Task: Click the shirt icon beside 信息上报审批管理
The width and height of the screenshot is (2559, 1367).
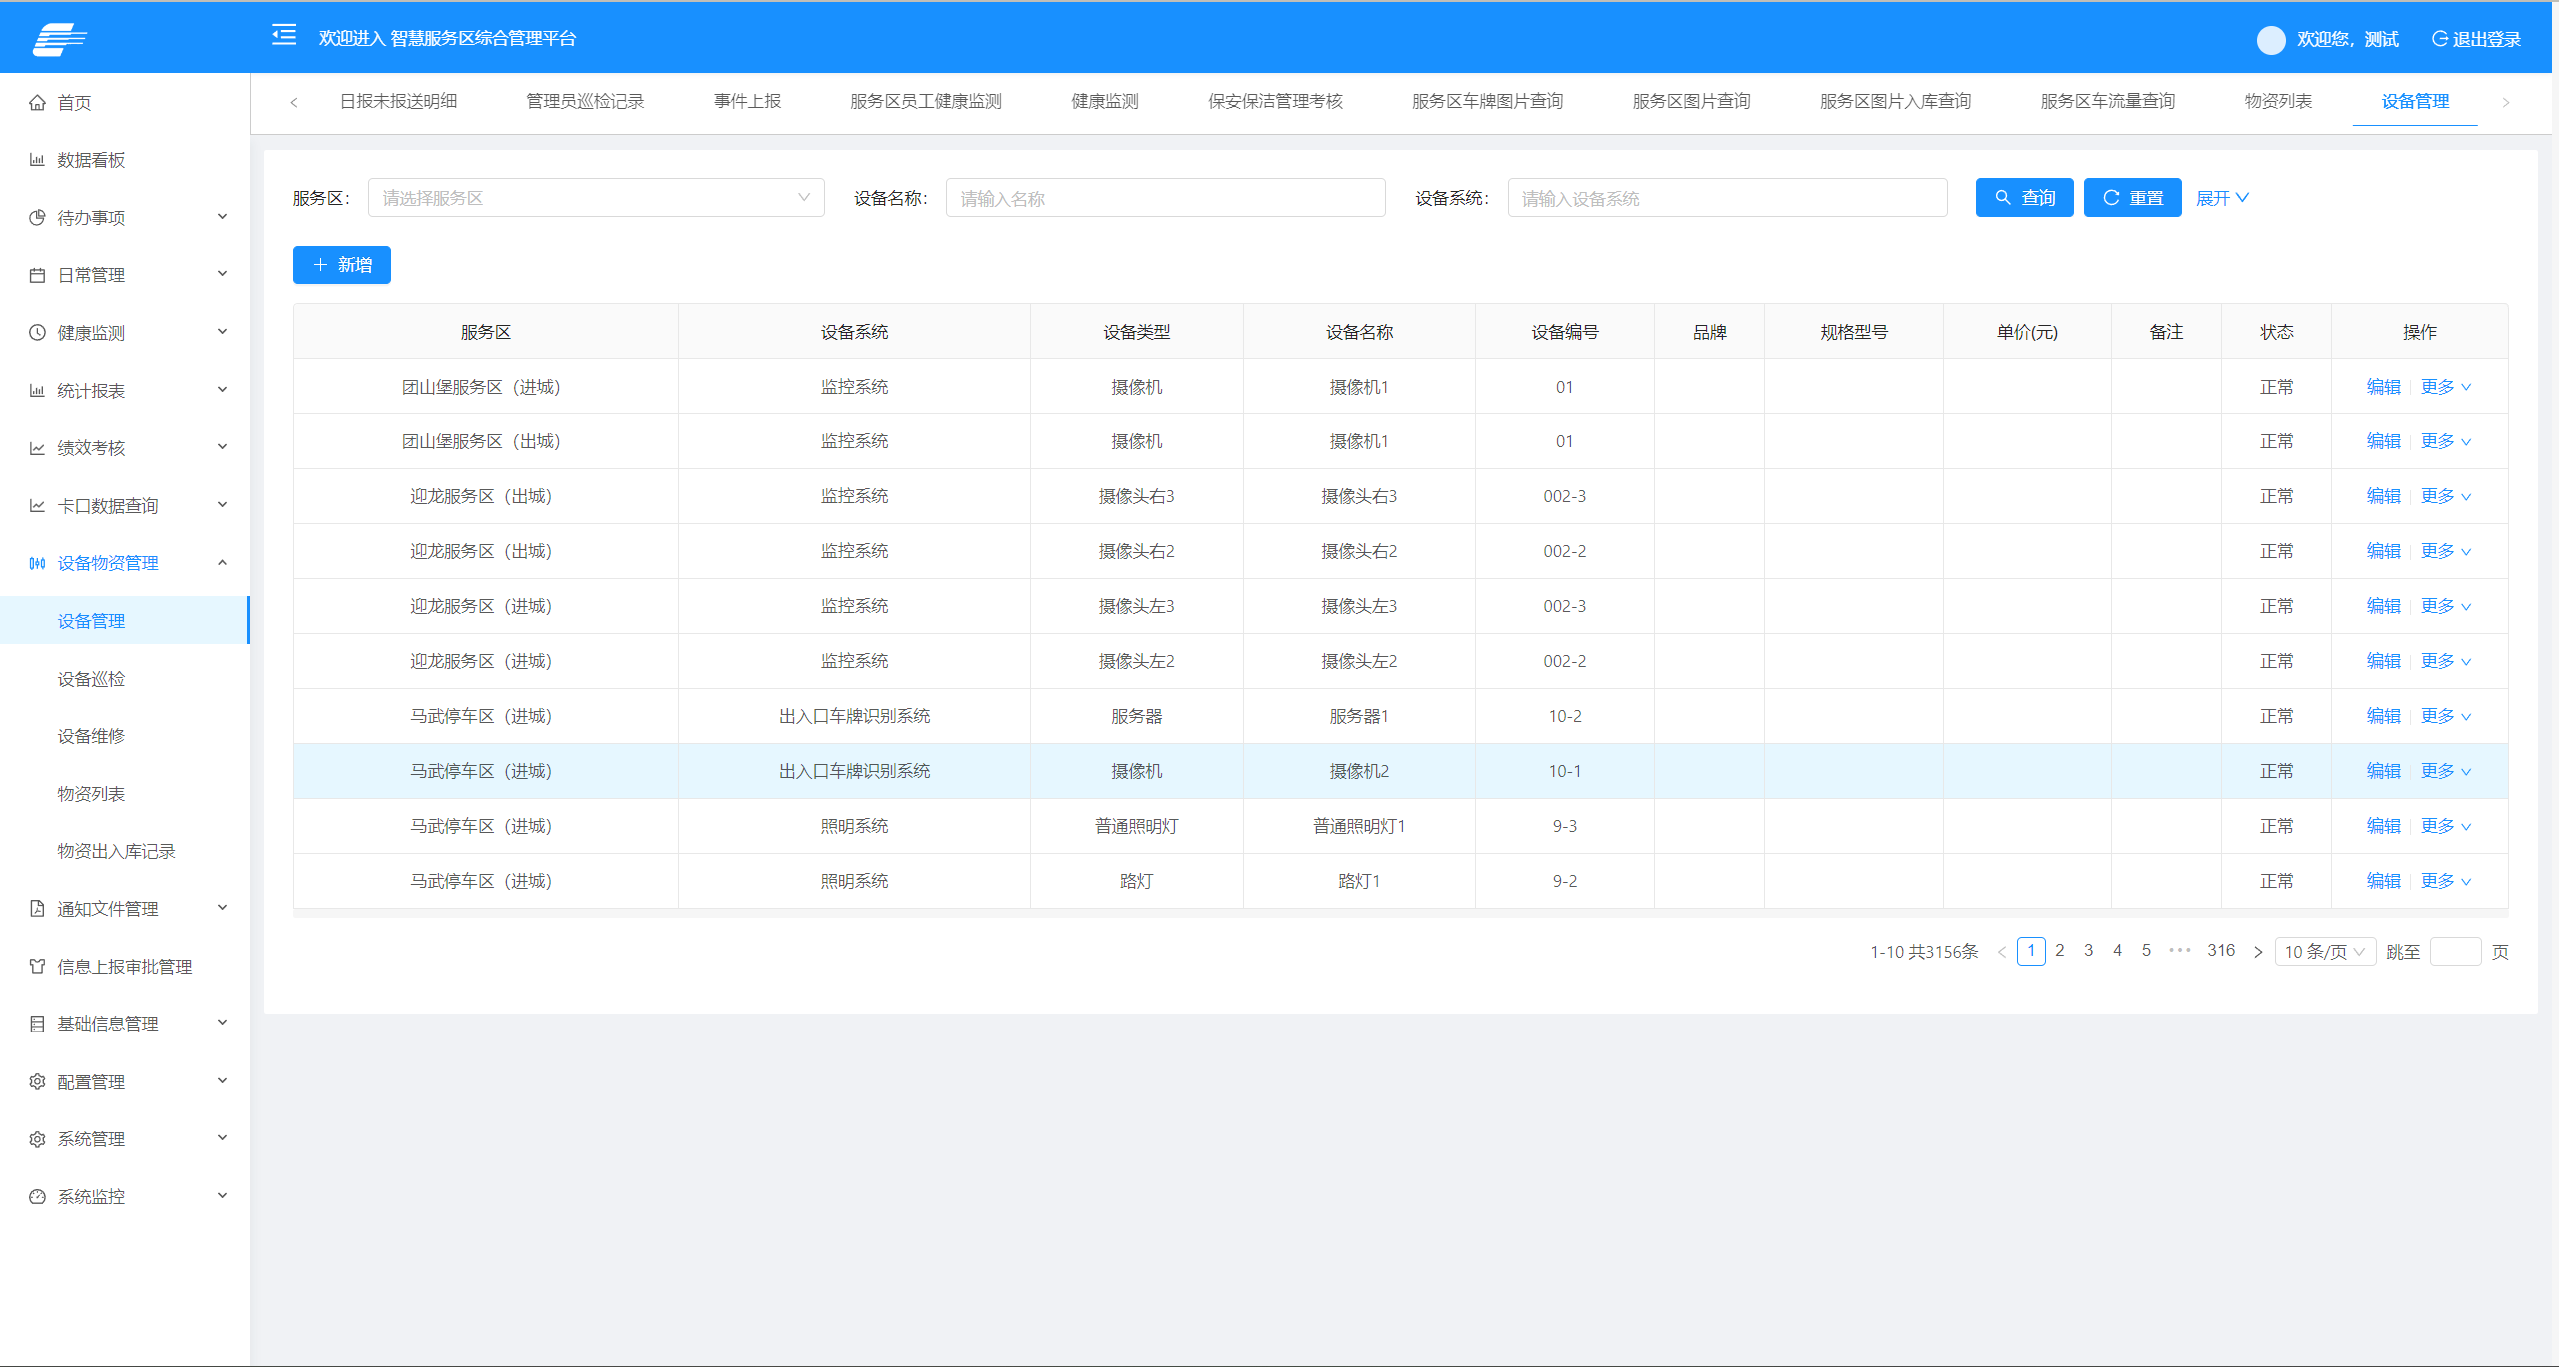Action: [x=37, y=966]
